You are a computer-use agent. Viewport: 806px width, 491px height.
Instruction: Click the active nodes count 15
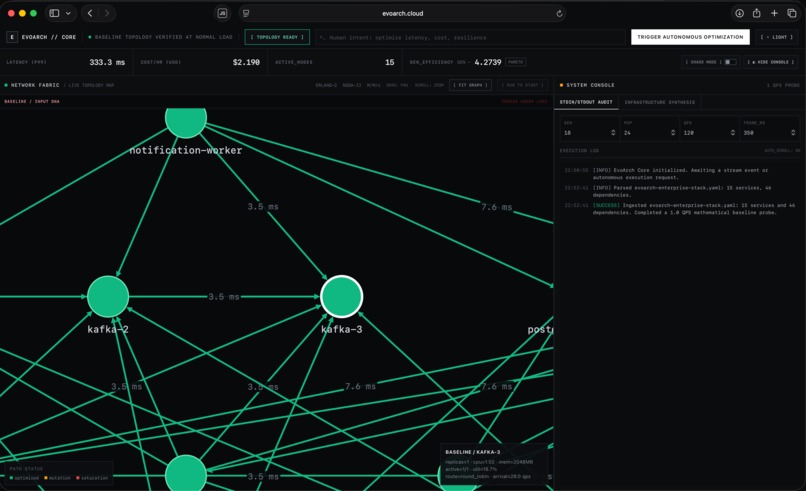[390, 62]
